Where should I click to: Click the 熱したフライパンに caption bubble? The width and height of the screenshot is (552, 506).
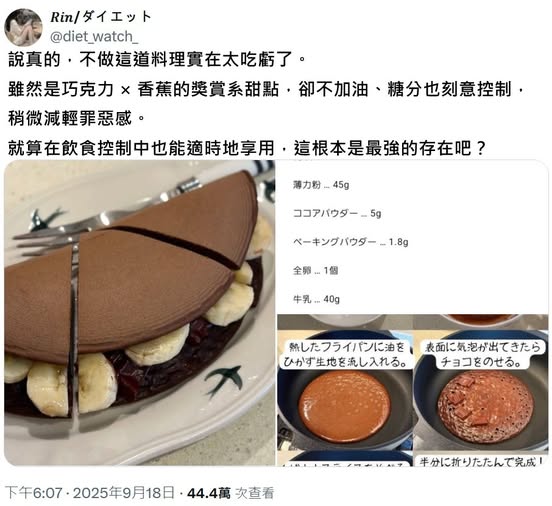pyautogui.click(x=345, y=355)
